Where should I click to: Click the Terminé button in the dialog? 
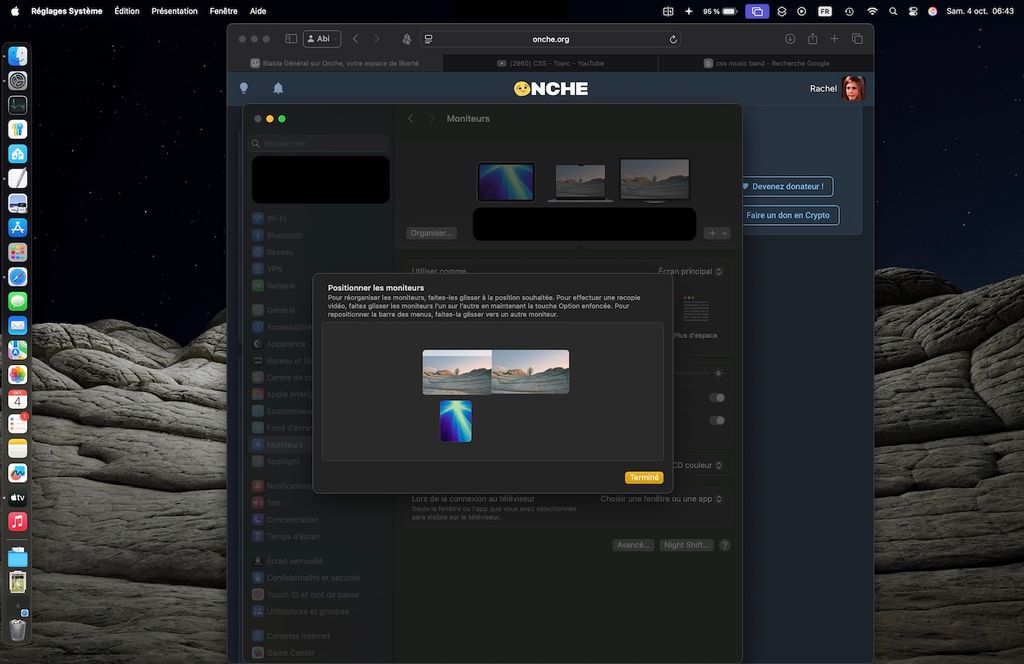click(x=644, y=478)
